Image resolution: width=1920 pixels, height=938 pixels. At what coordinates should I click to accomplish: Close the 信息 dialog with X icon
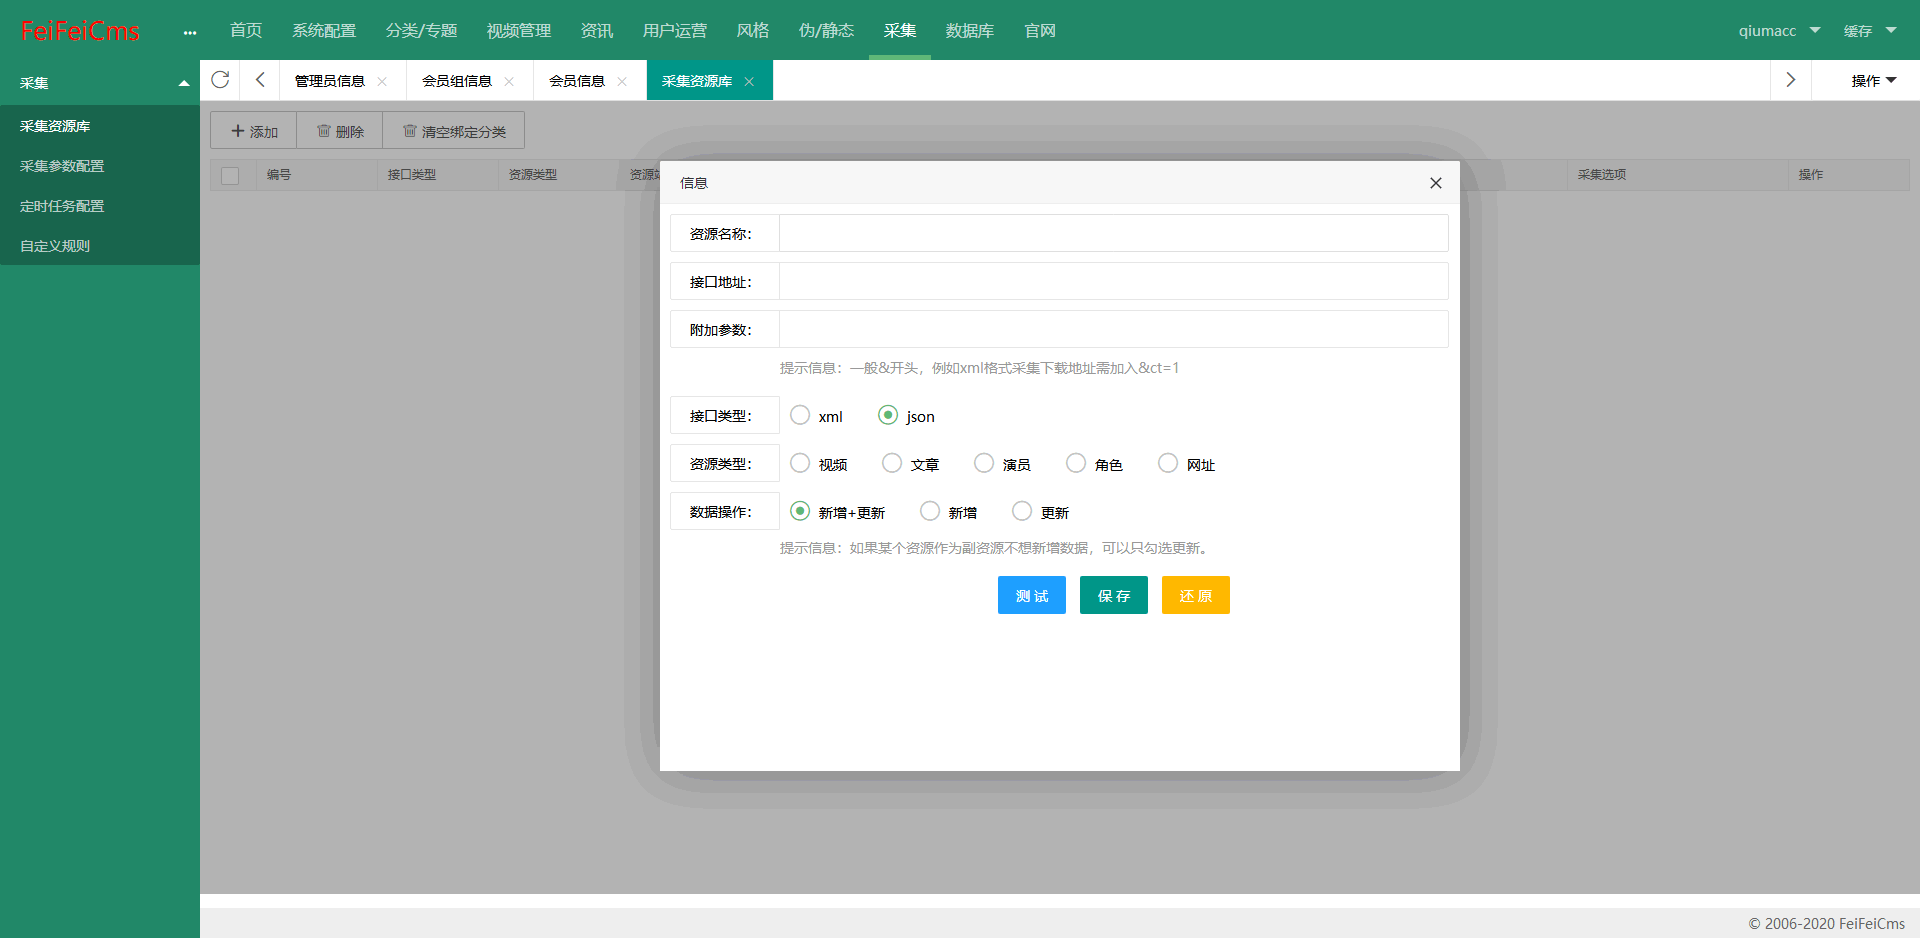tap(1435, 183)
